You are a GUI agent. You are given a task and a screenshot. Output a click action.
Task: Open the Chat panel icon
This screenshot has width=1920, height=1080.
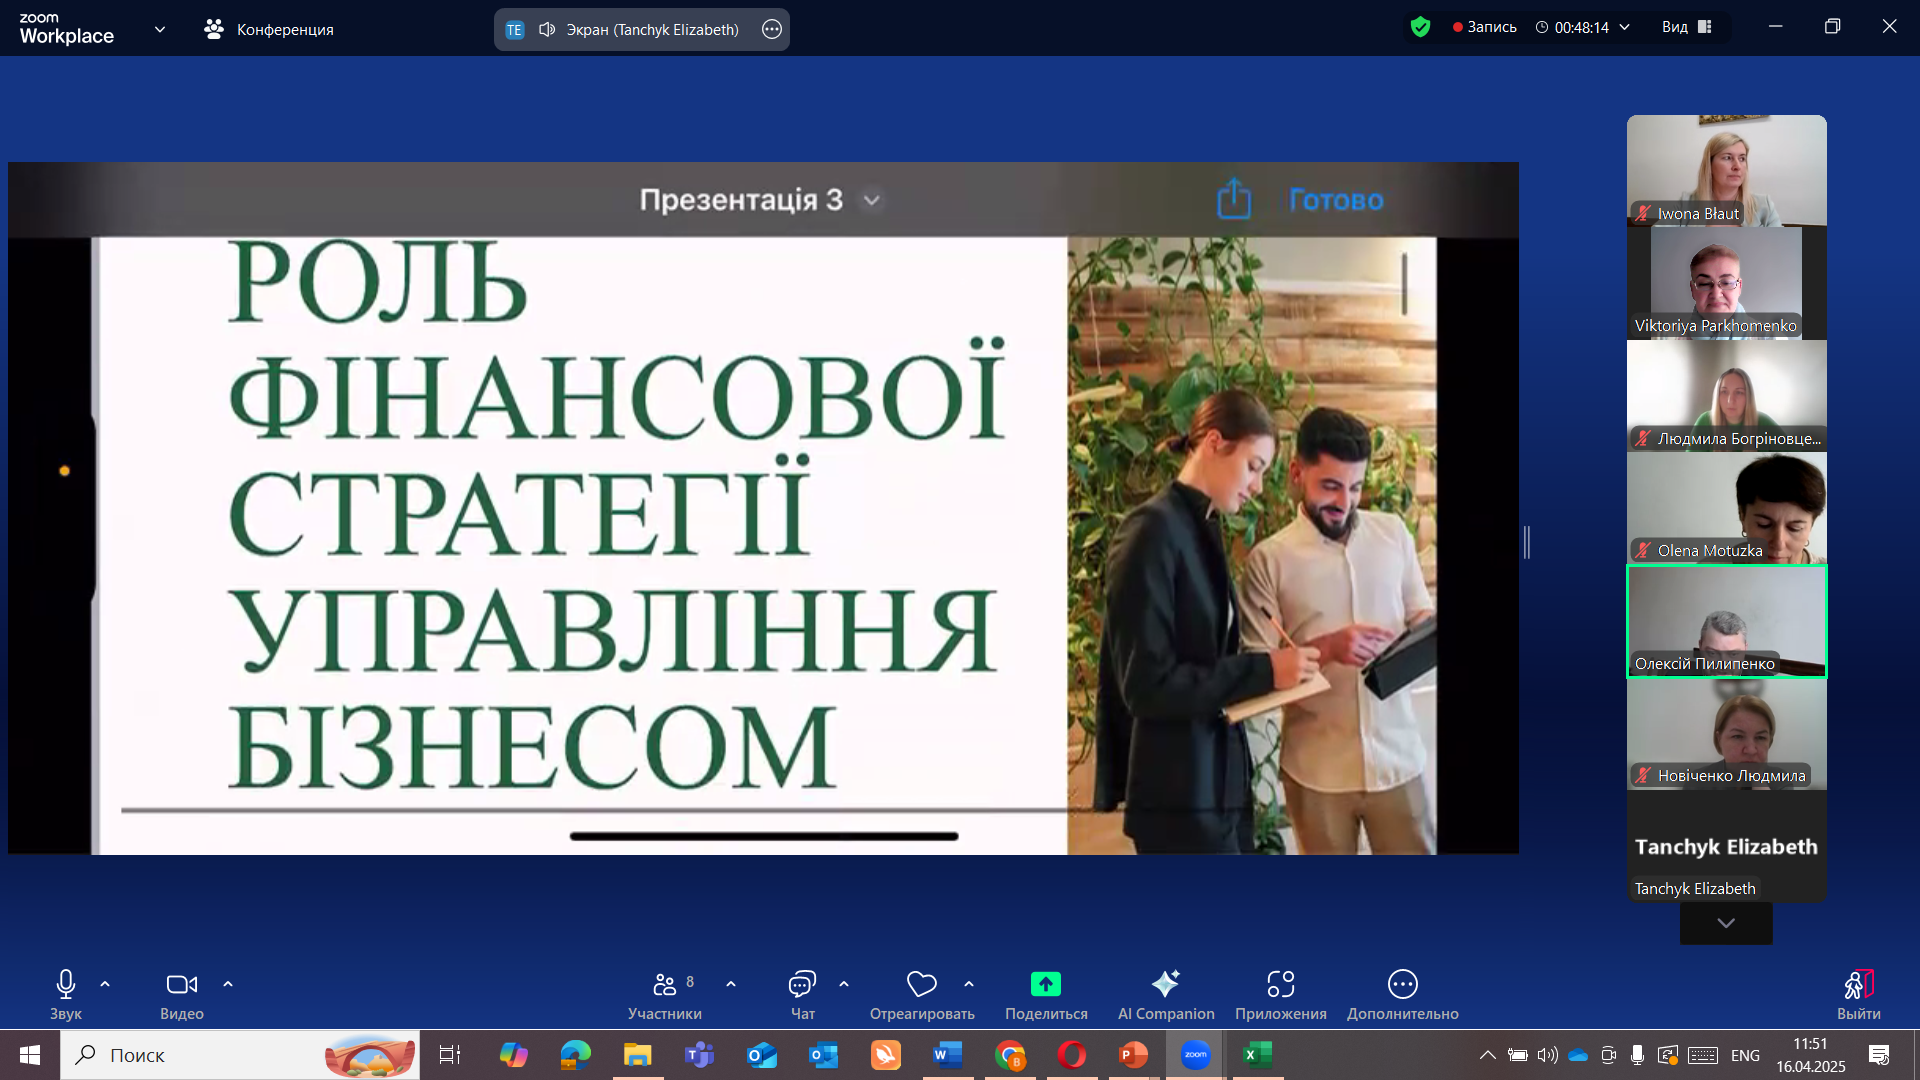802,984
